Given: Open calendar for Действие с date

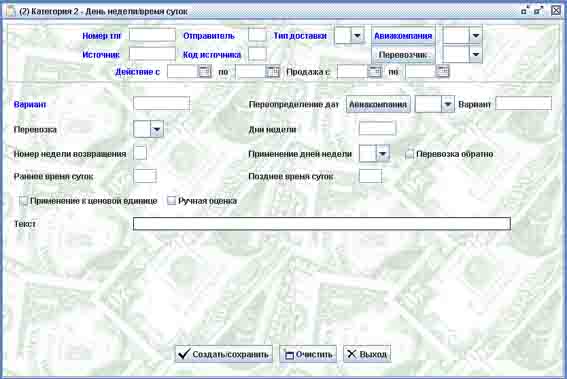Looking at the screenshot, I should [205, 71].
